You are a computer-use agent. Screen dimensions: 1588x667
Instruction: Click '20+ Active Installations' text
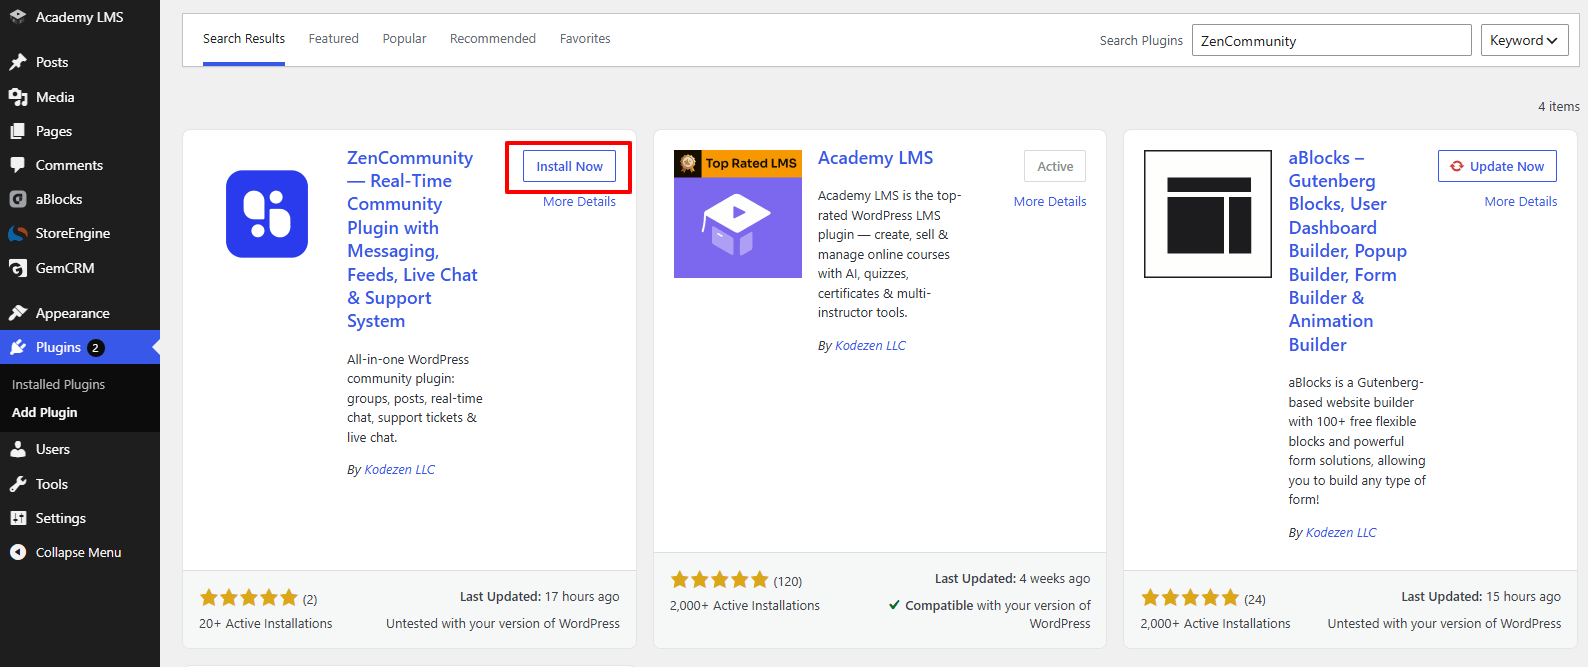tap(266, 623)
